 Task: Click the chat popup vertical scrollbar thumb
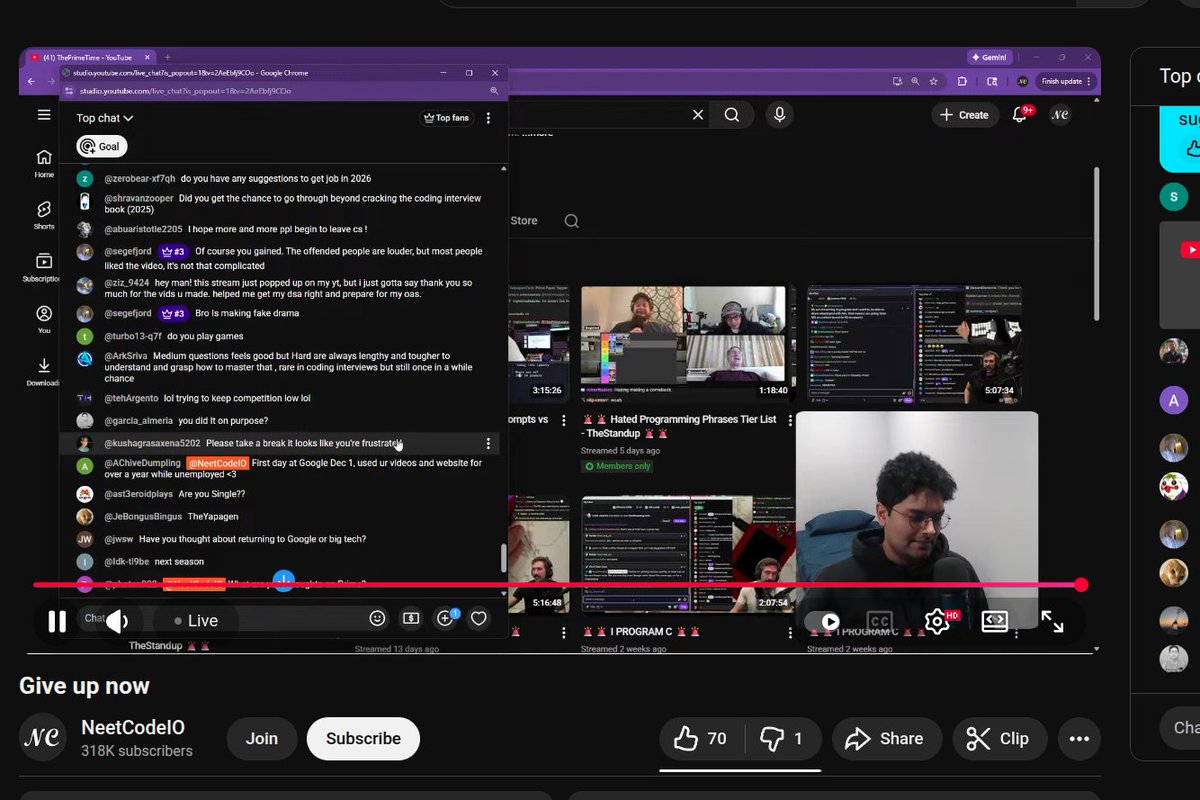coord(503,558)
